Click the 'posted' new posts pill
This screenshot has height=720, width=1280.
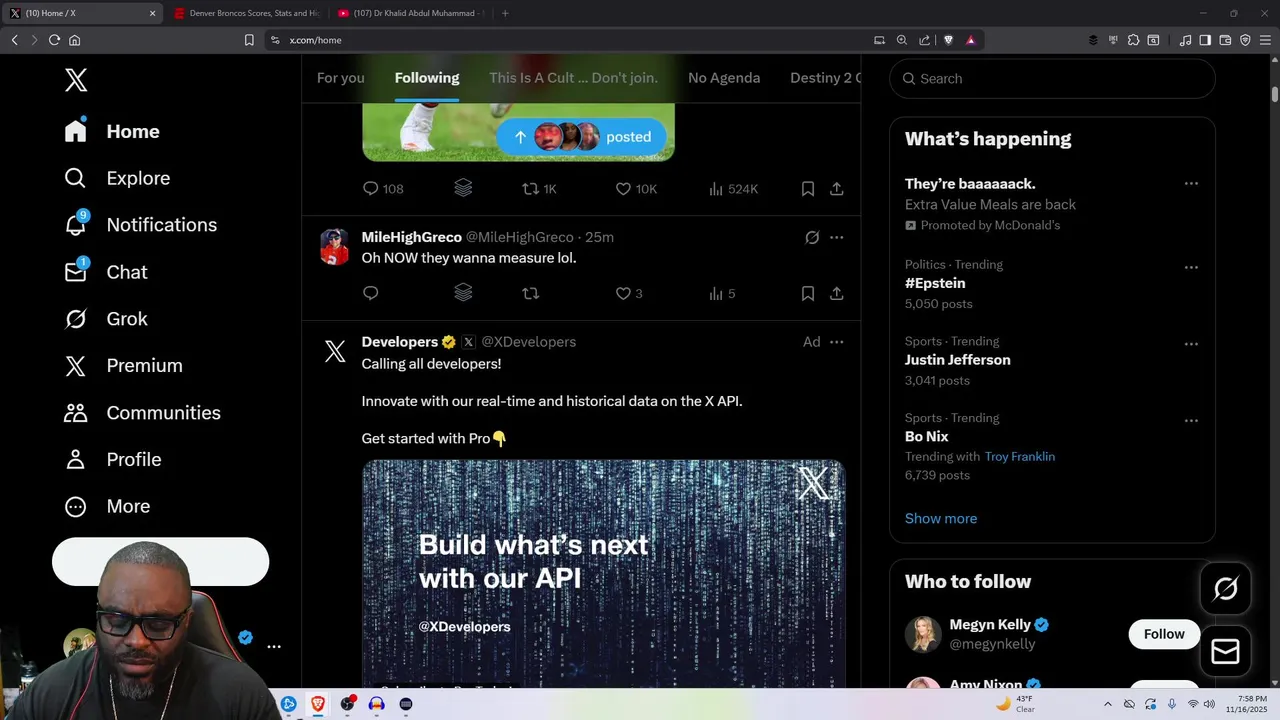point(581,137)
